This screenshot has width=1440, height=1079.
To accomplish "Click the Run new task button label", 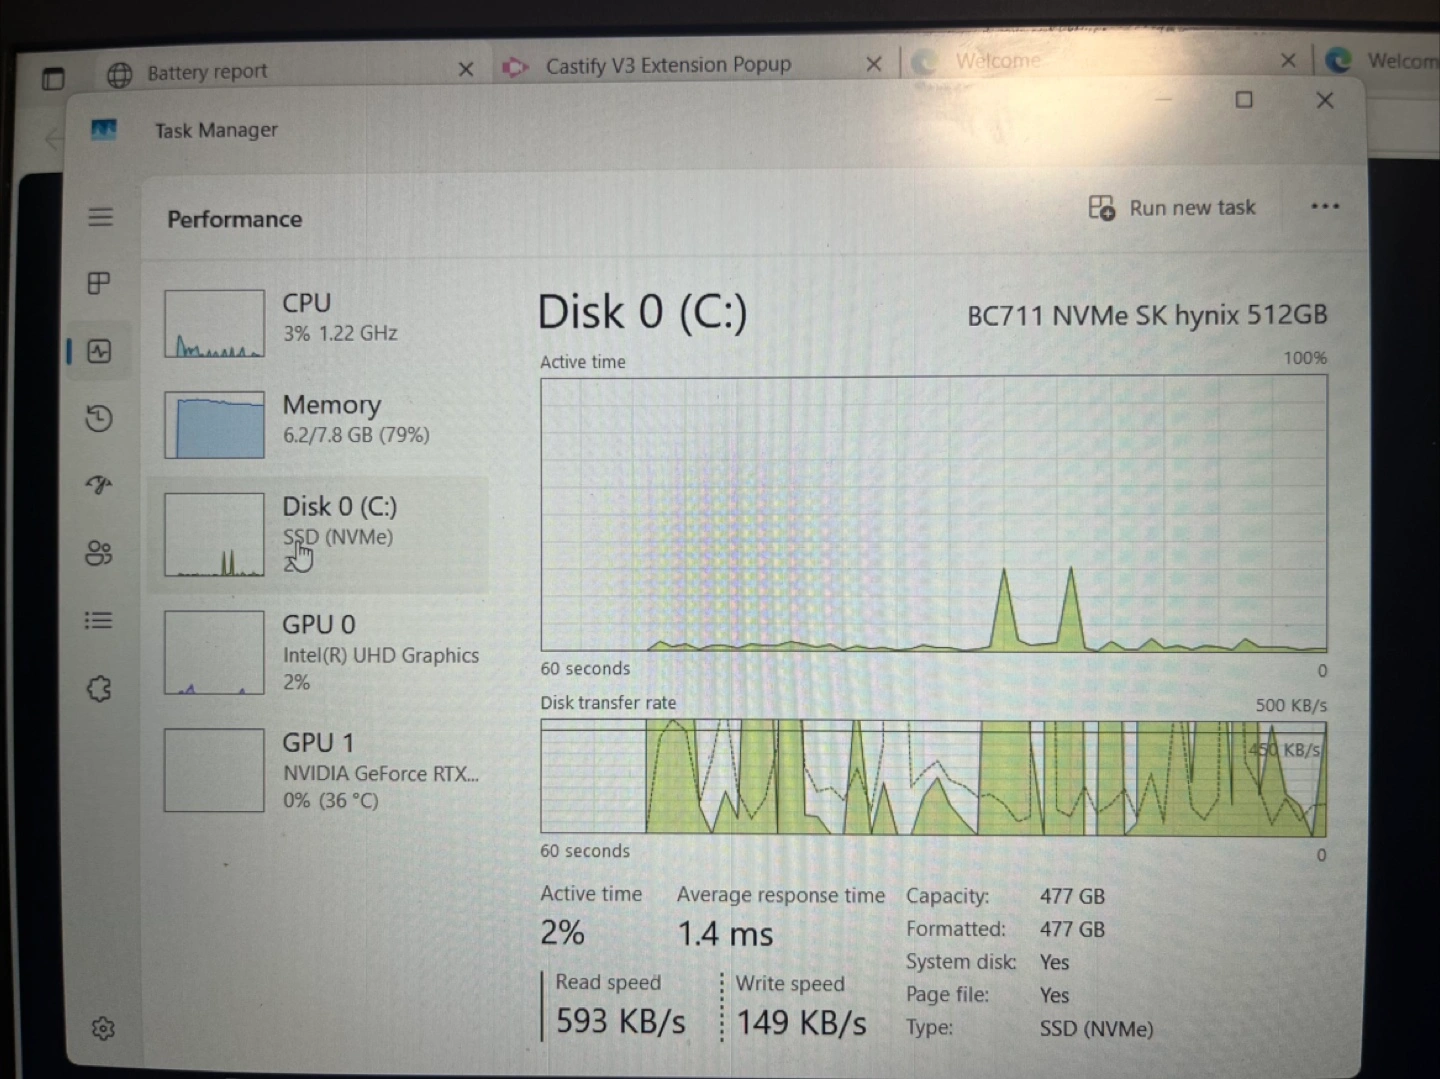I will [1192, 208].
